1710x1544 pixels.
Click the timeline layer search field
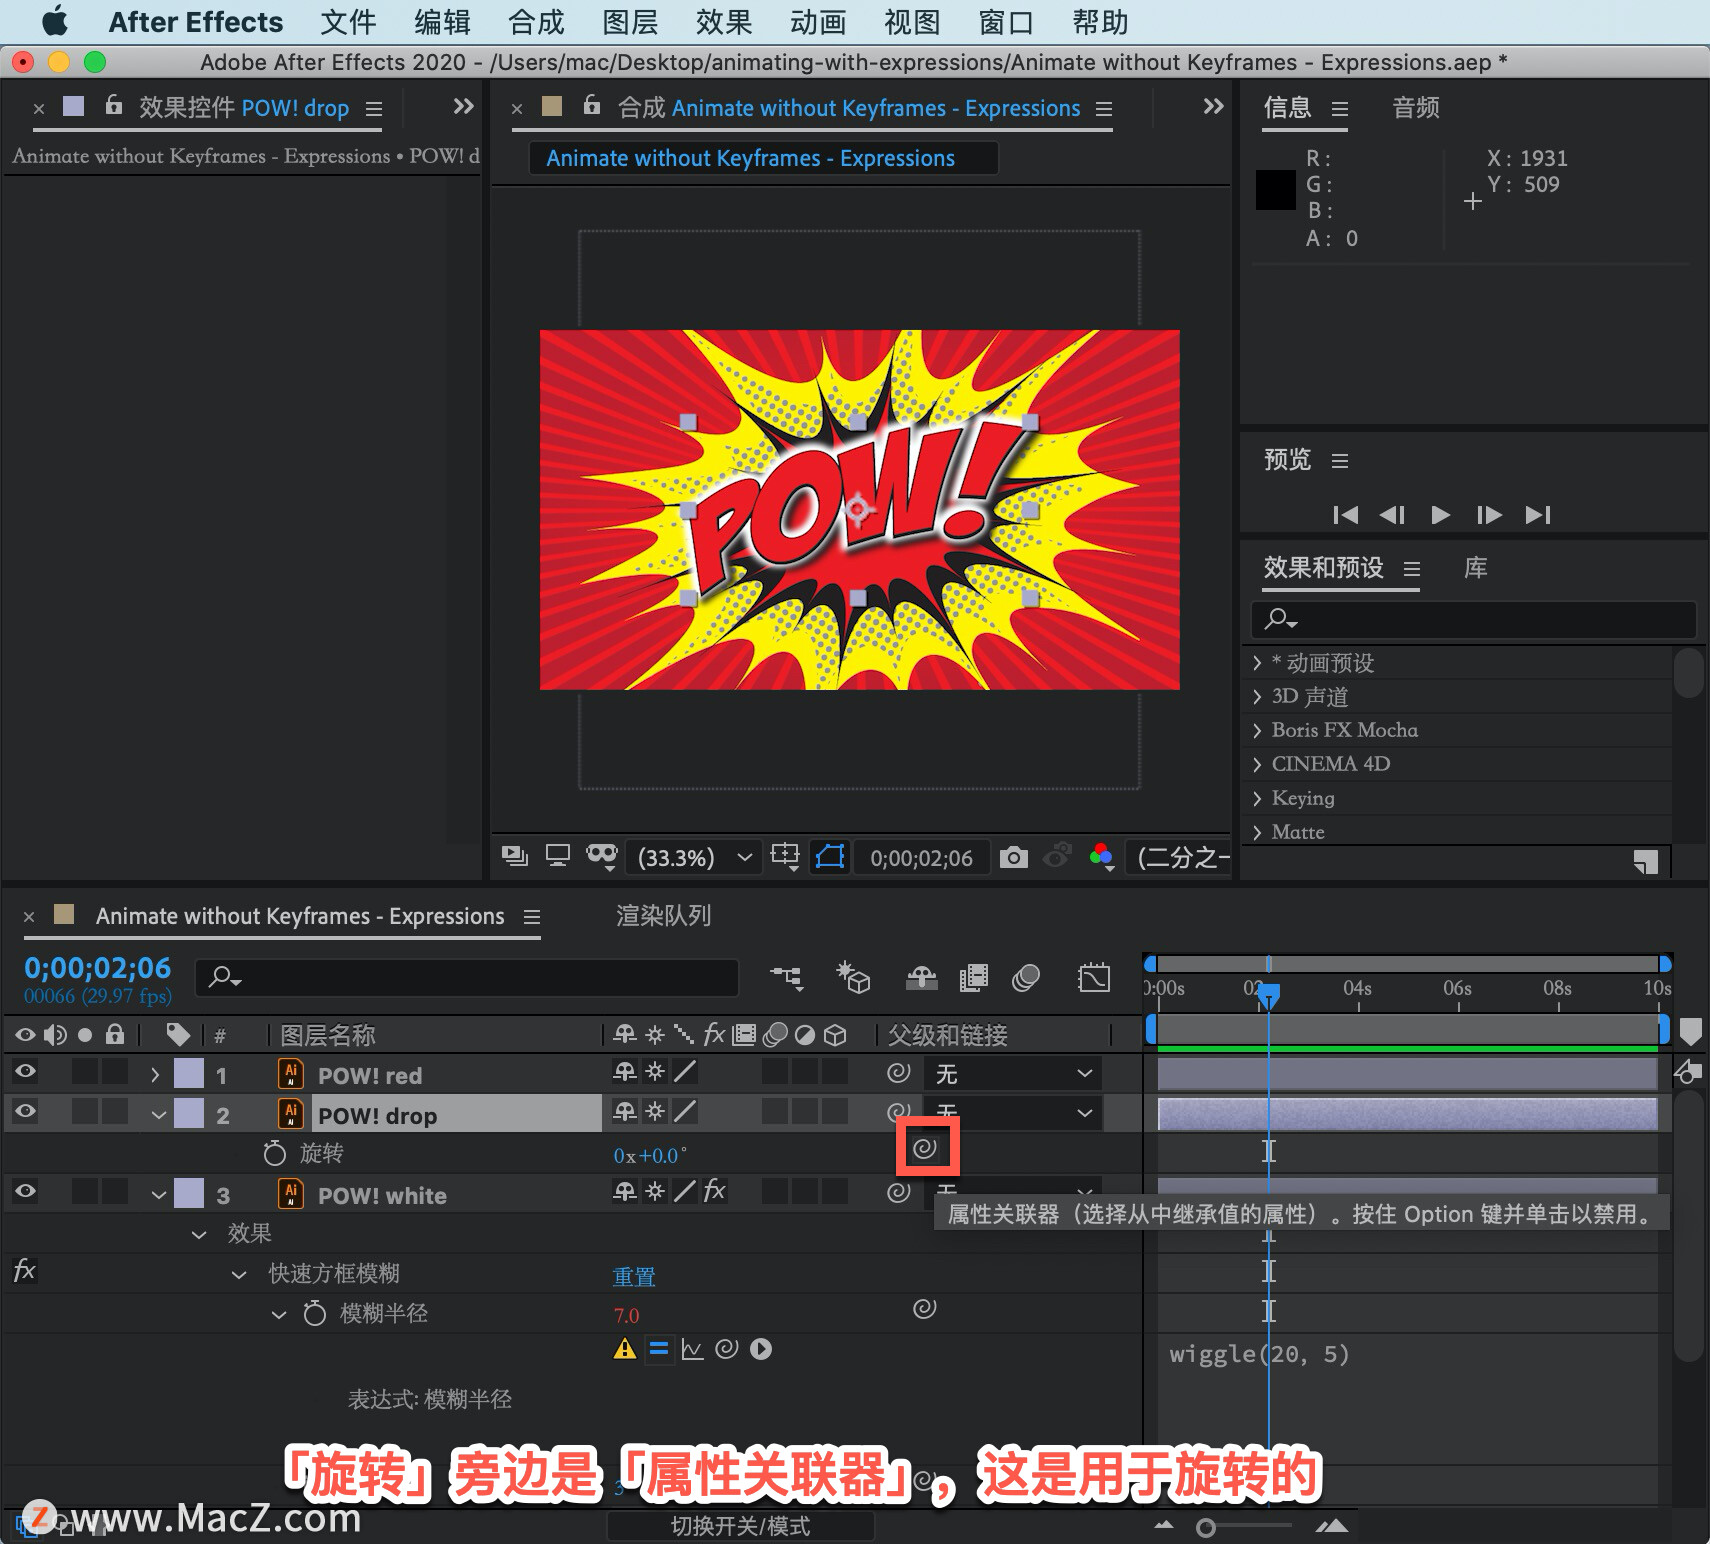[466, 977]
